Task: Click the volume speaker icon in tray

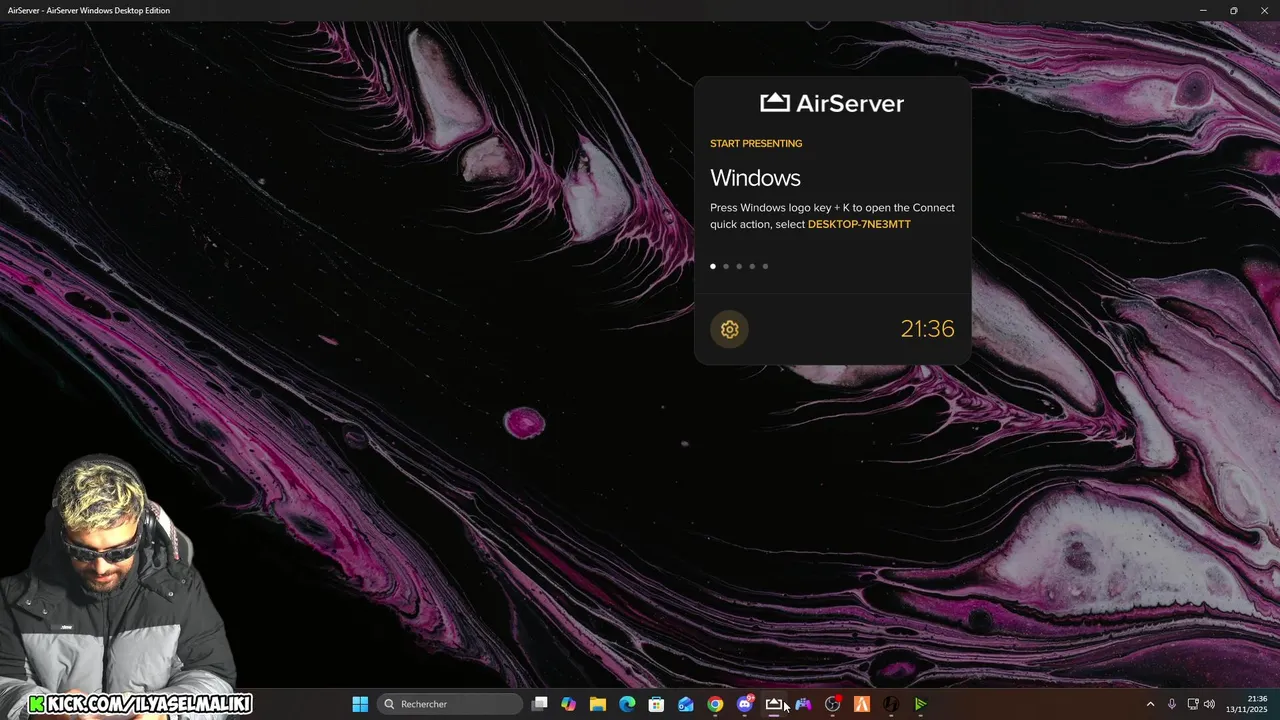Action: pyautogui.click(x=1210, y=704)
